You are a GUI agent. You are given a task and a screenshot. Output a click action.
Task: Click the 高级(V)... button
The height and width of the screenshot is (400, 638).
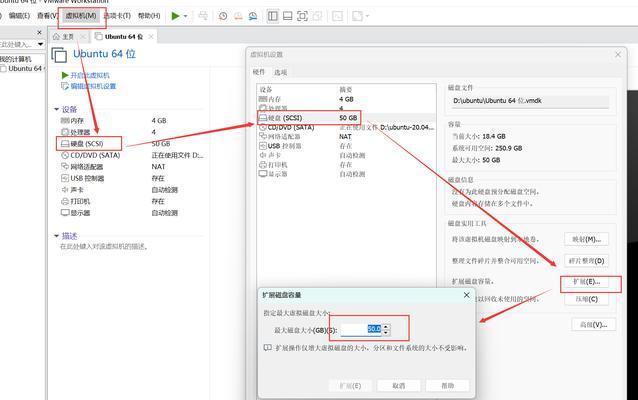(593, 324)
